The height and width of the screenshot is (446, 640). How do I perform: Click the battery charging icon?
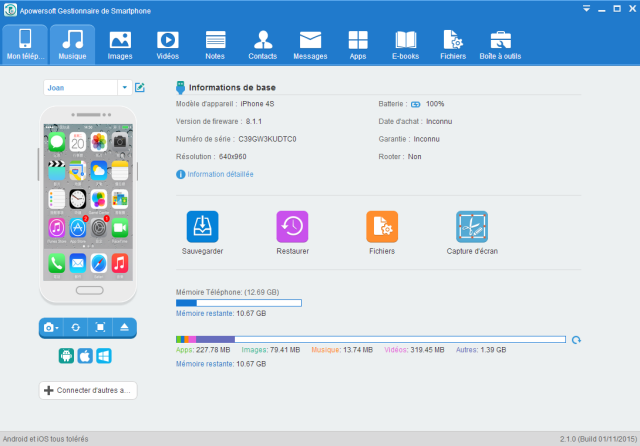pyautogui.click(x=416, y=104)
